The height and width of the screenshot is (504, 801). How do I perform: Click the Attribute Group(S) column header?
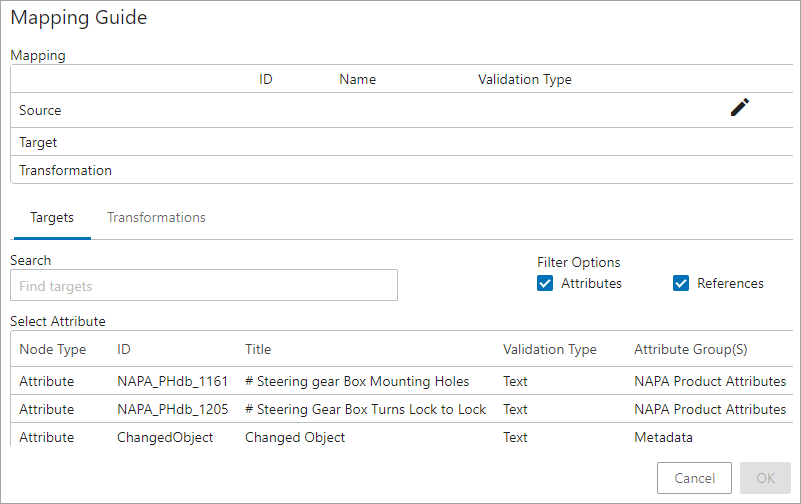[691, 349]
